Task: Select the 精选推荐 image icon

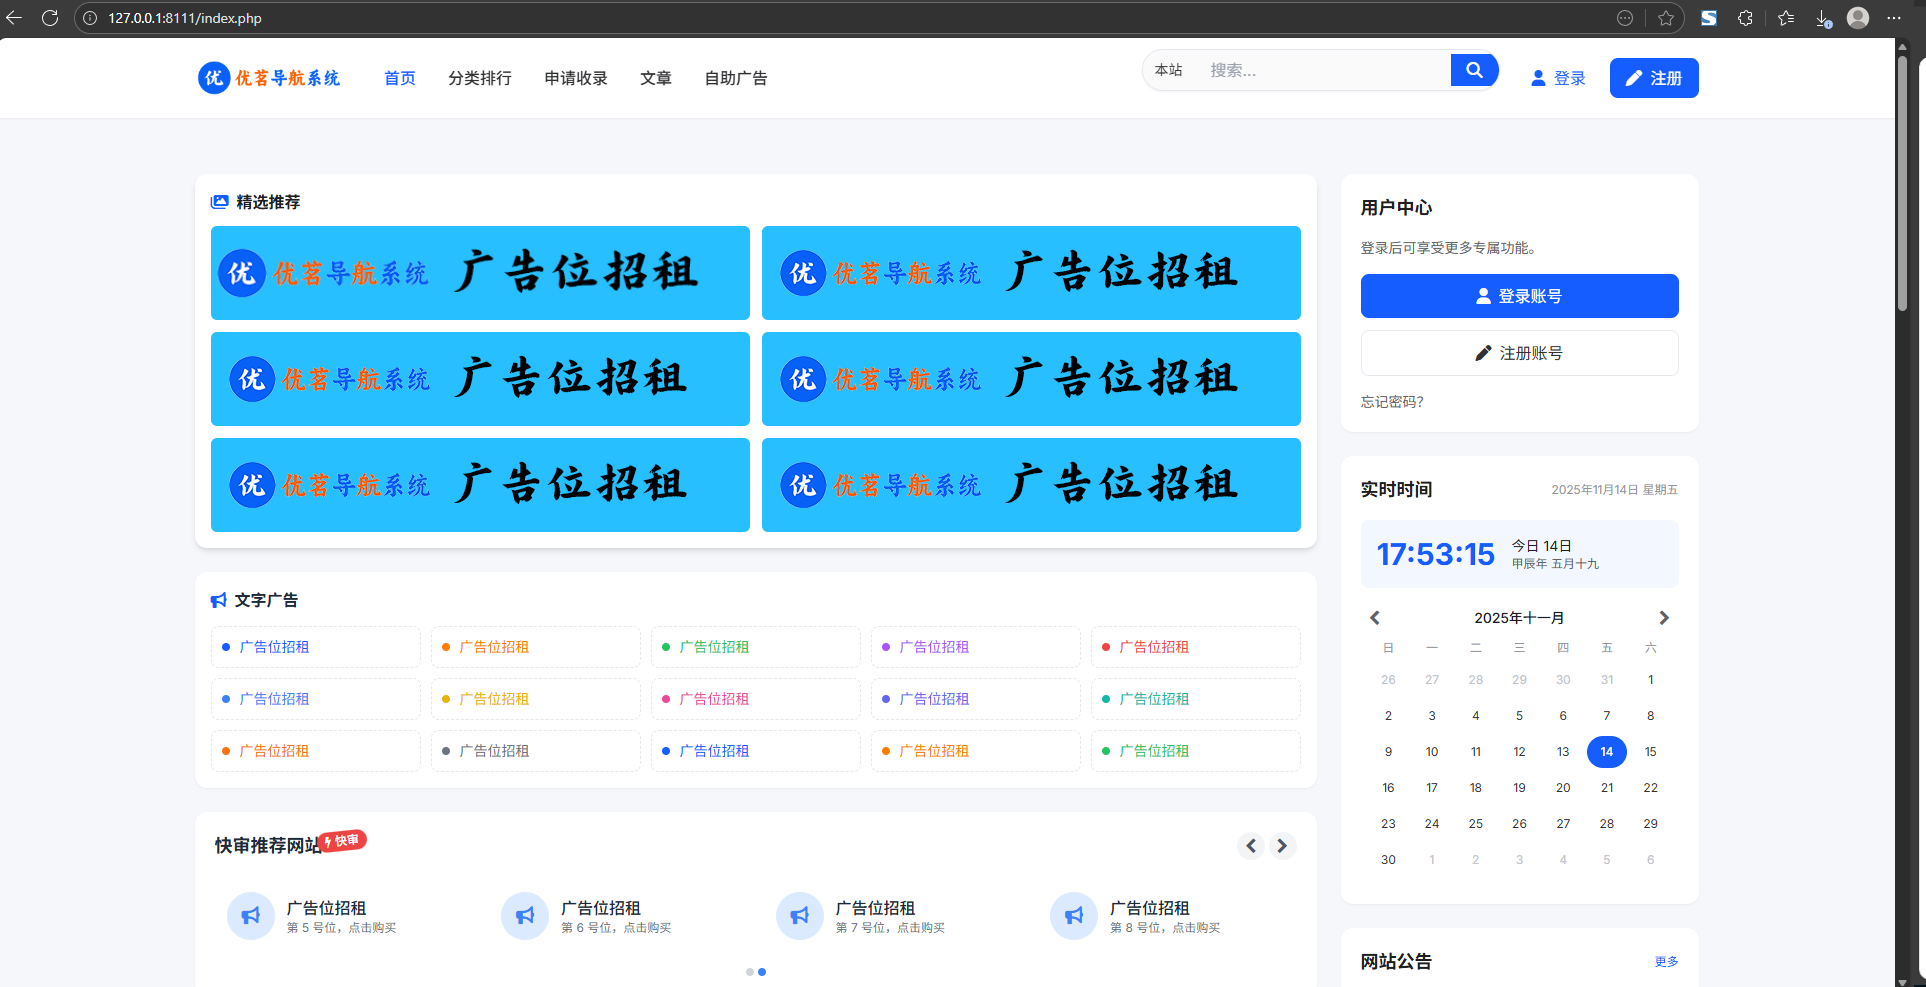Action: click(219, 201)
